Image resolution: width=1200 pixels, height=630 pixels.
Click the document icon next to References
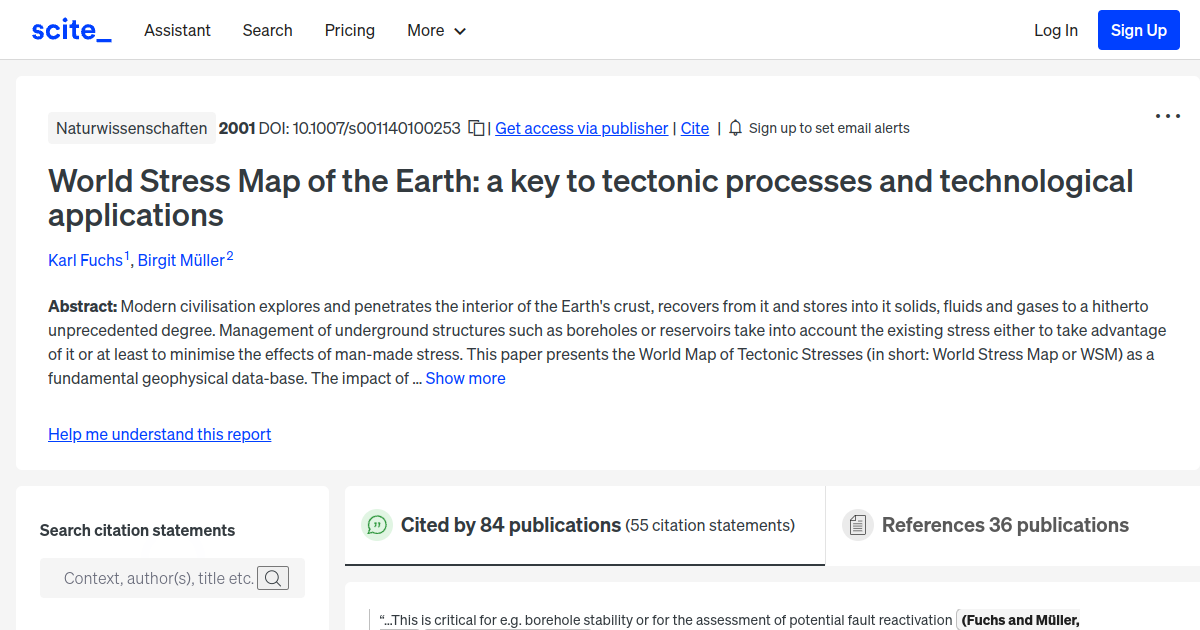click(858, 524)
